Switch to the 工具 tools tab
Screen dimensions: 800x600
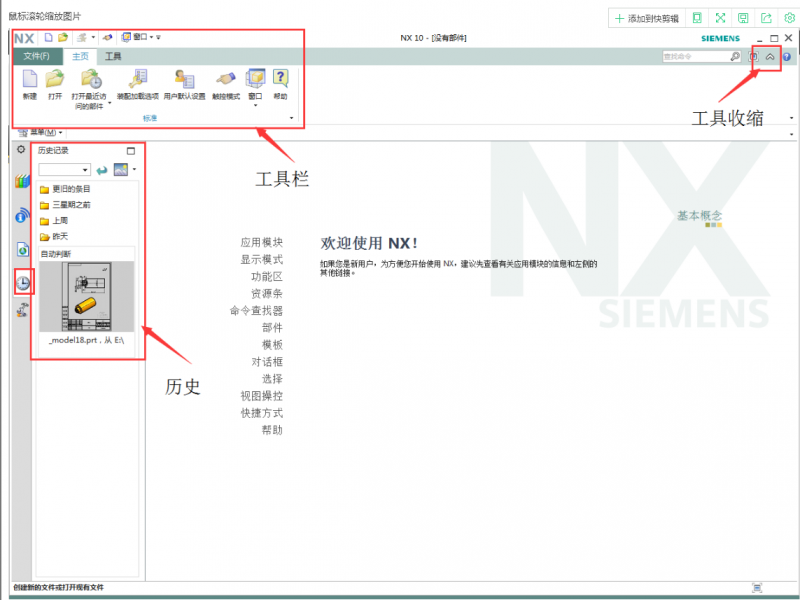point(113,56)
